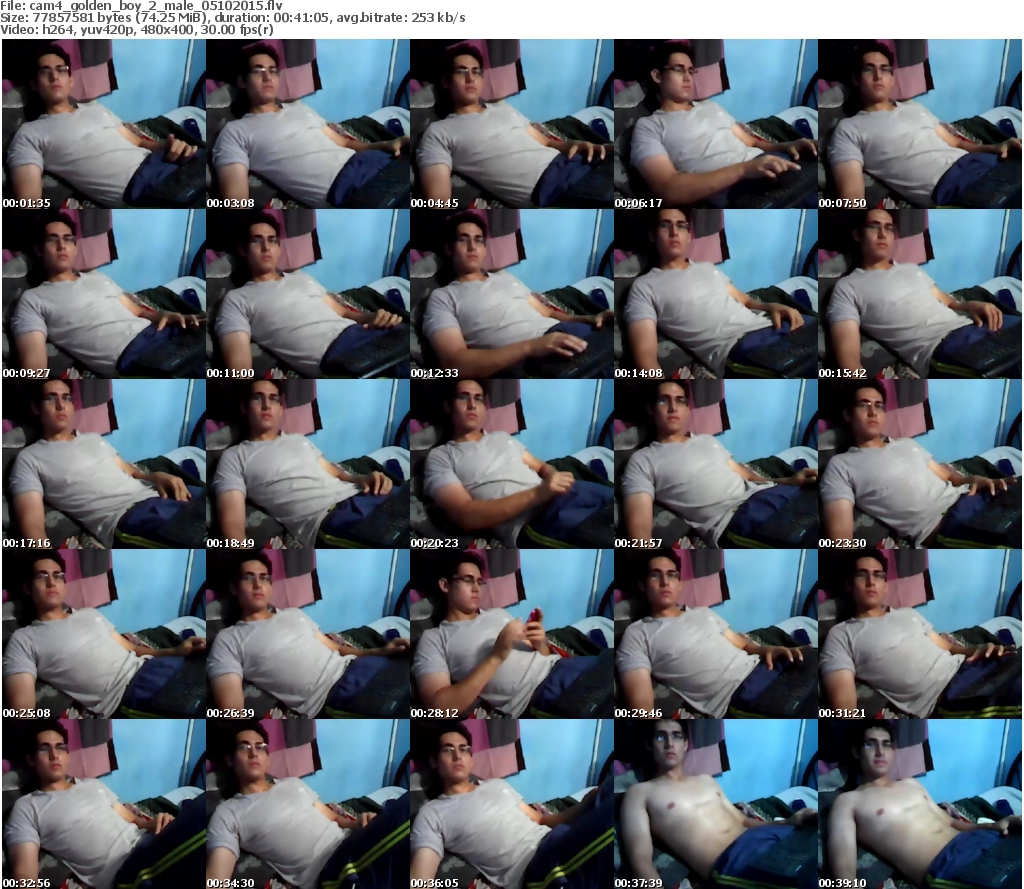
Task: Choose the thumbnail marked 00:31:21
Action: click(920, 634)
